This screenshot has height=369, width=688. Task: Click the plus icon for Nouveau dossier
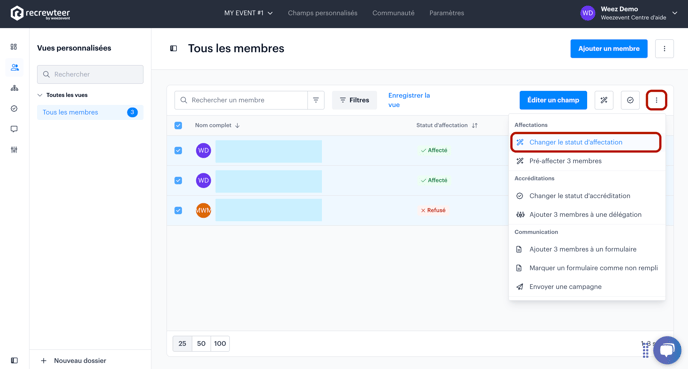click(x=43, y=361)
